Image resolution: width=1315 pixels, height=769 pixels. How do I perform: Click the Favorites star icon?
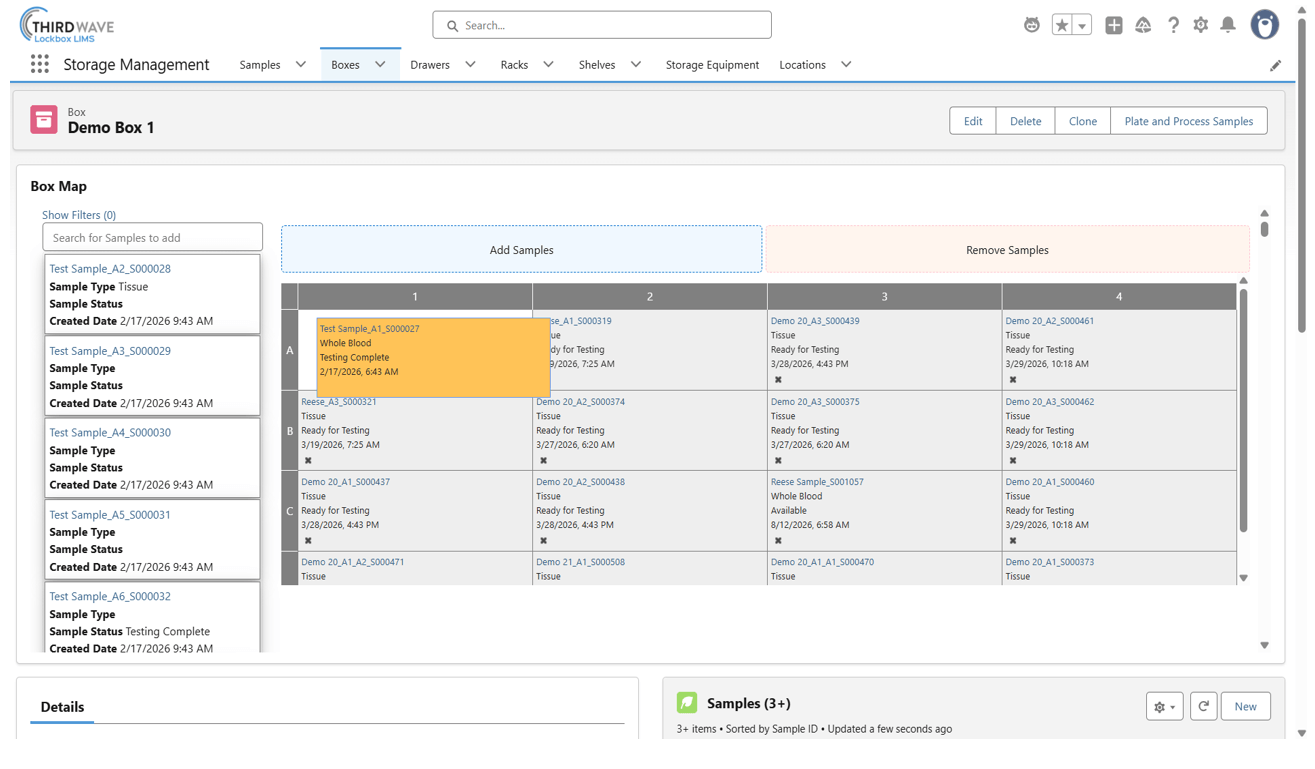coord(1062,25)
